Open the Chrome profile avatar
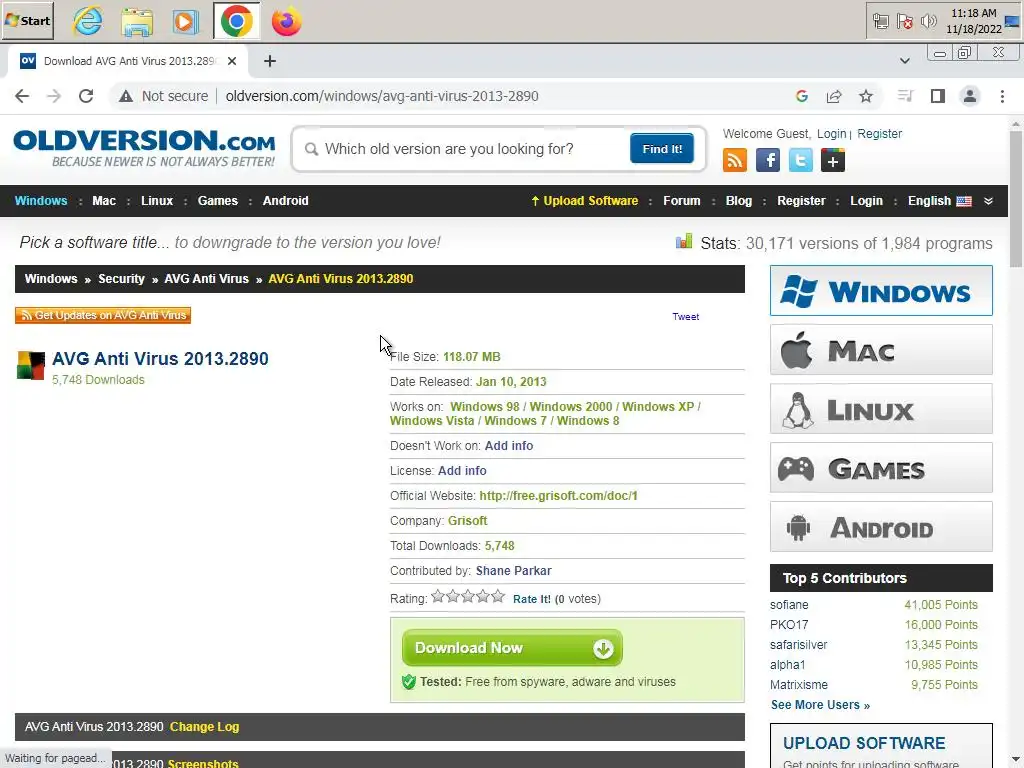This screenshot has height=768, width=1024. pyautogui.click(x=970, y=97)
